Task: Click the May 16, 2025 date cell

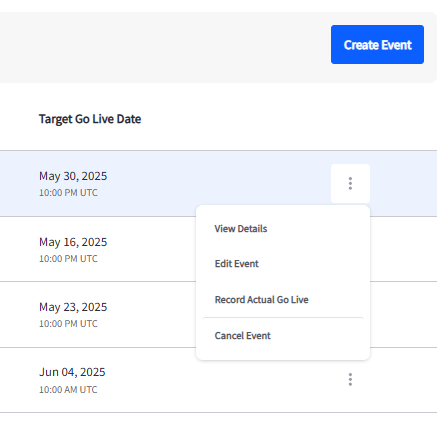Action: tap(73, 242)
